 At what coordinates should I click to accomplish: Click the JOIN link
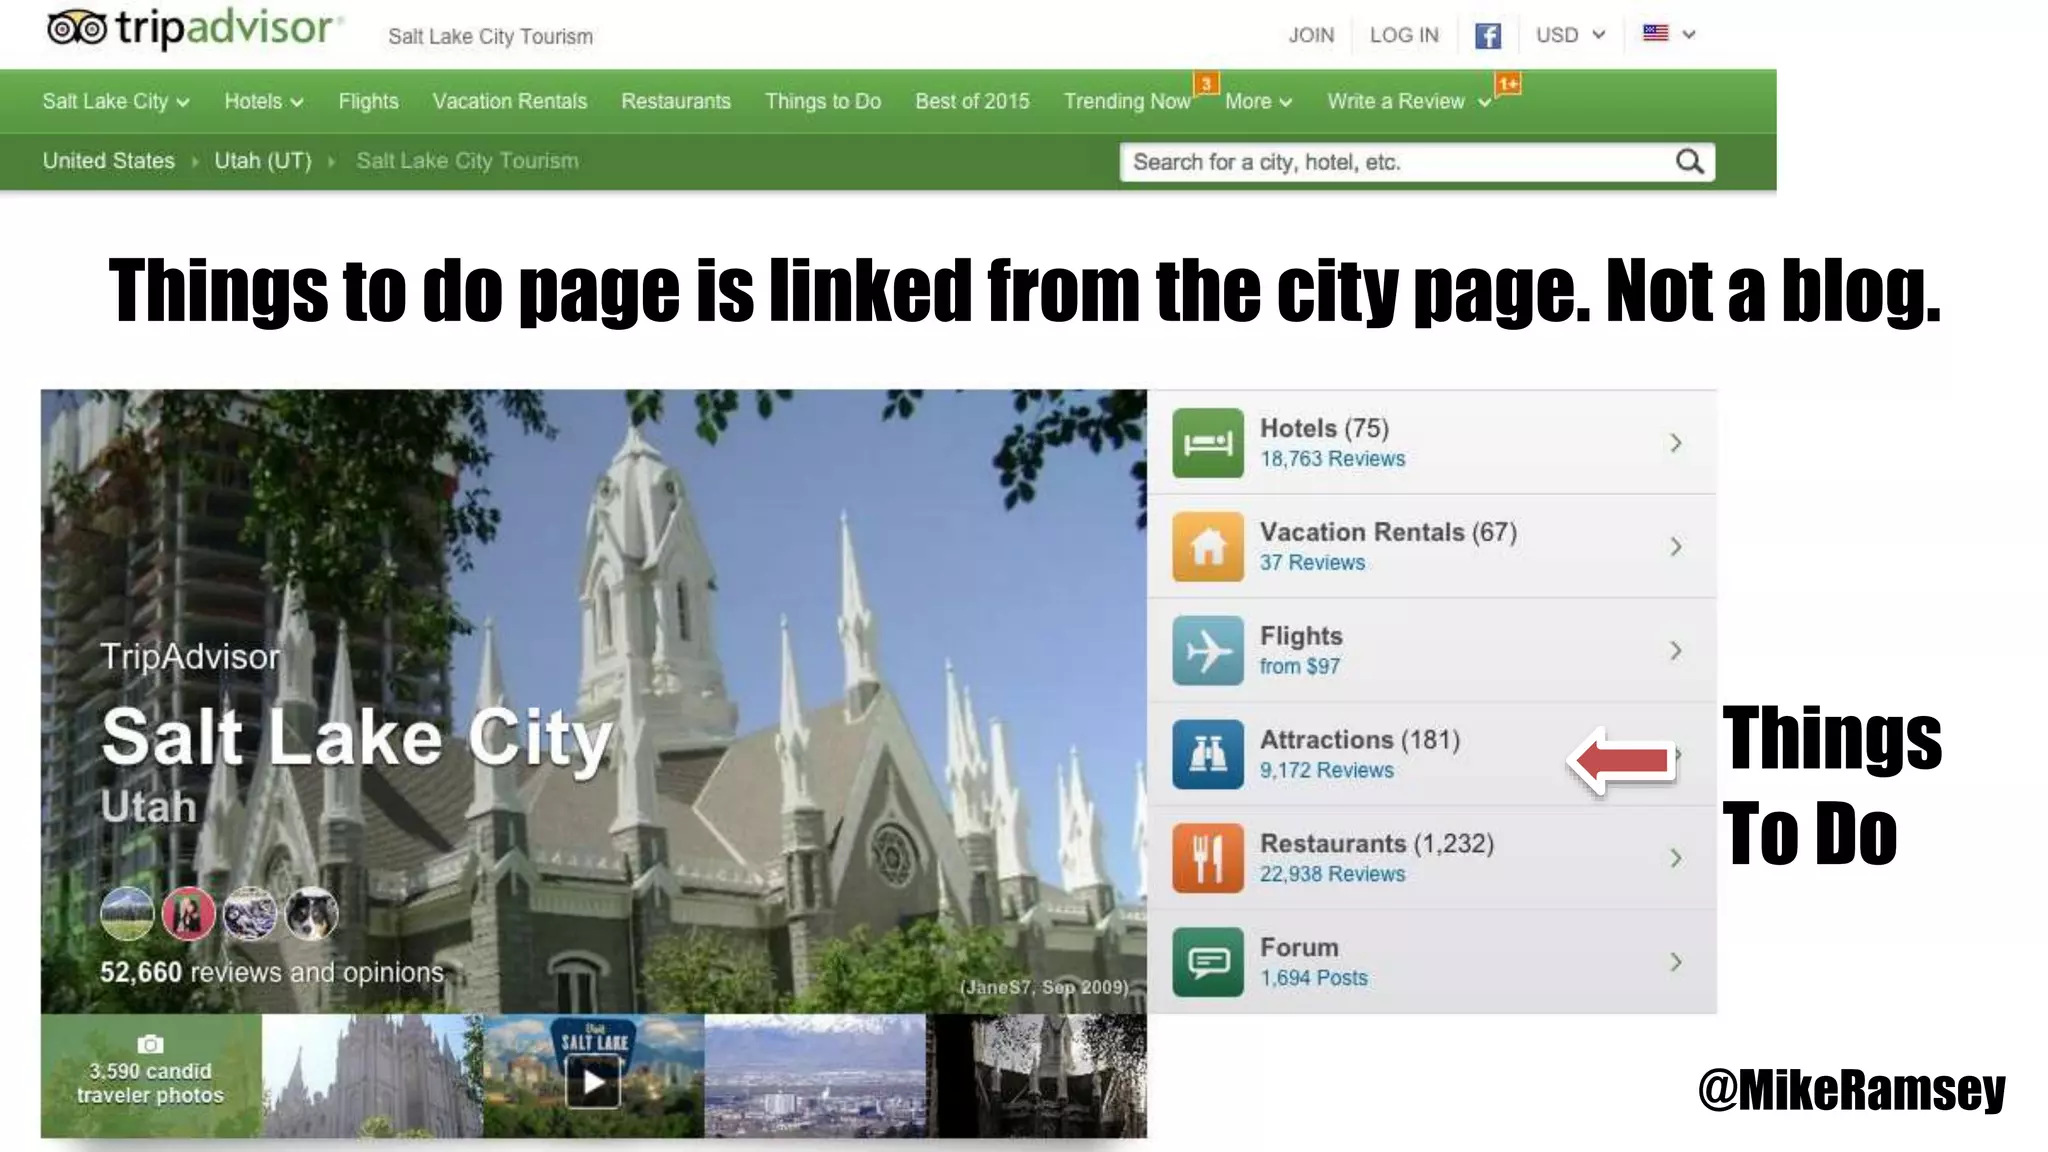coord(1311,35)
